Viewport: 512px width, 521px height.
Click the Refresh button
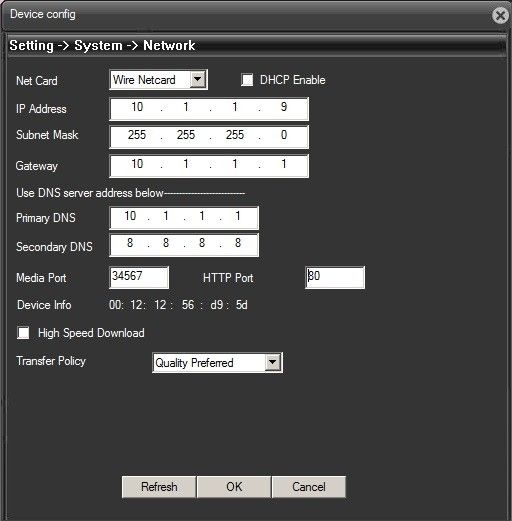pos(159,487)
